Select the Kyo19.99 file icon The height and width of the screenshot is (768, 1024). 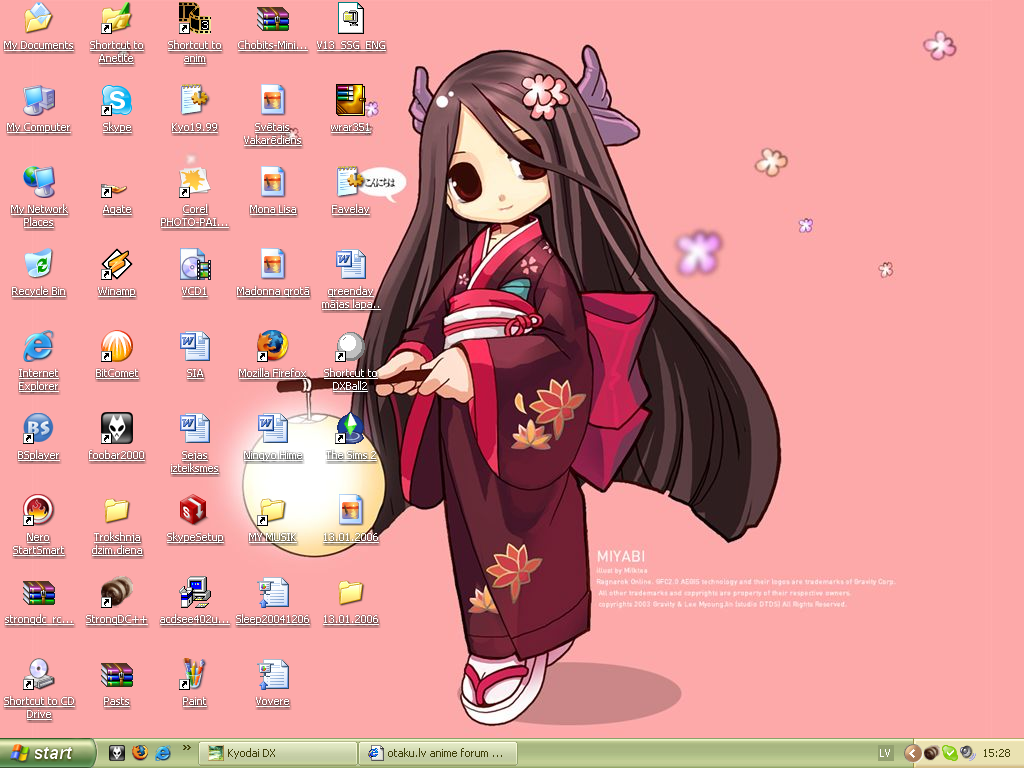pos(195,101)
